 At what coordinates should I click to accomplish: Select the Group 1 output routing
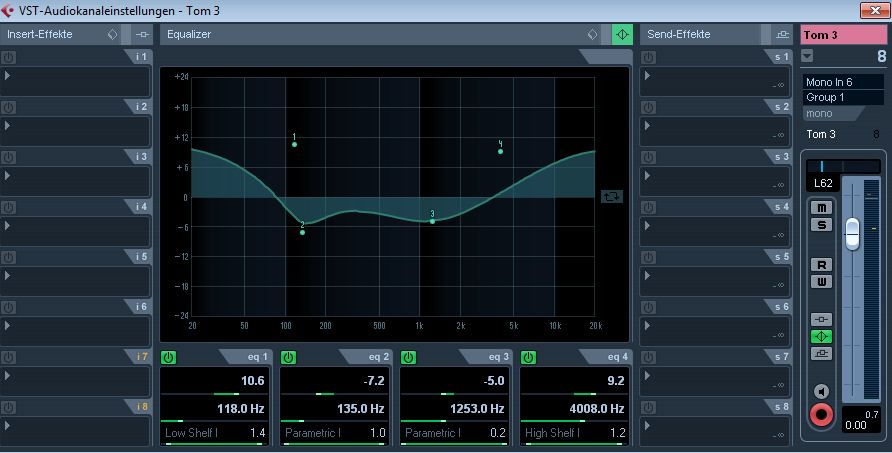click(843, 97)
